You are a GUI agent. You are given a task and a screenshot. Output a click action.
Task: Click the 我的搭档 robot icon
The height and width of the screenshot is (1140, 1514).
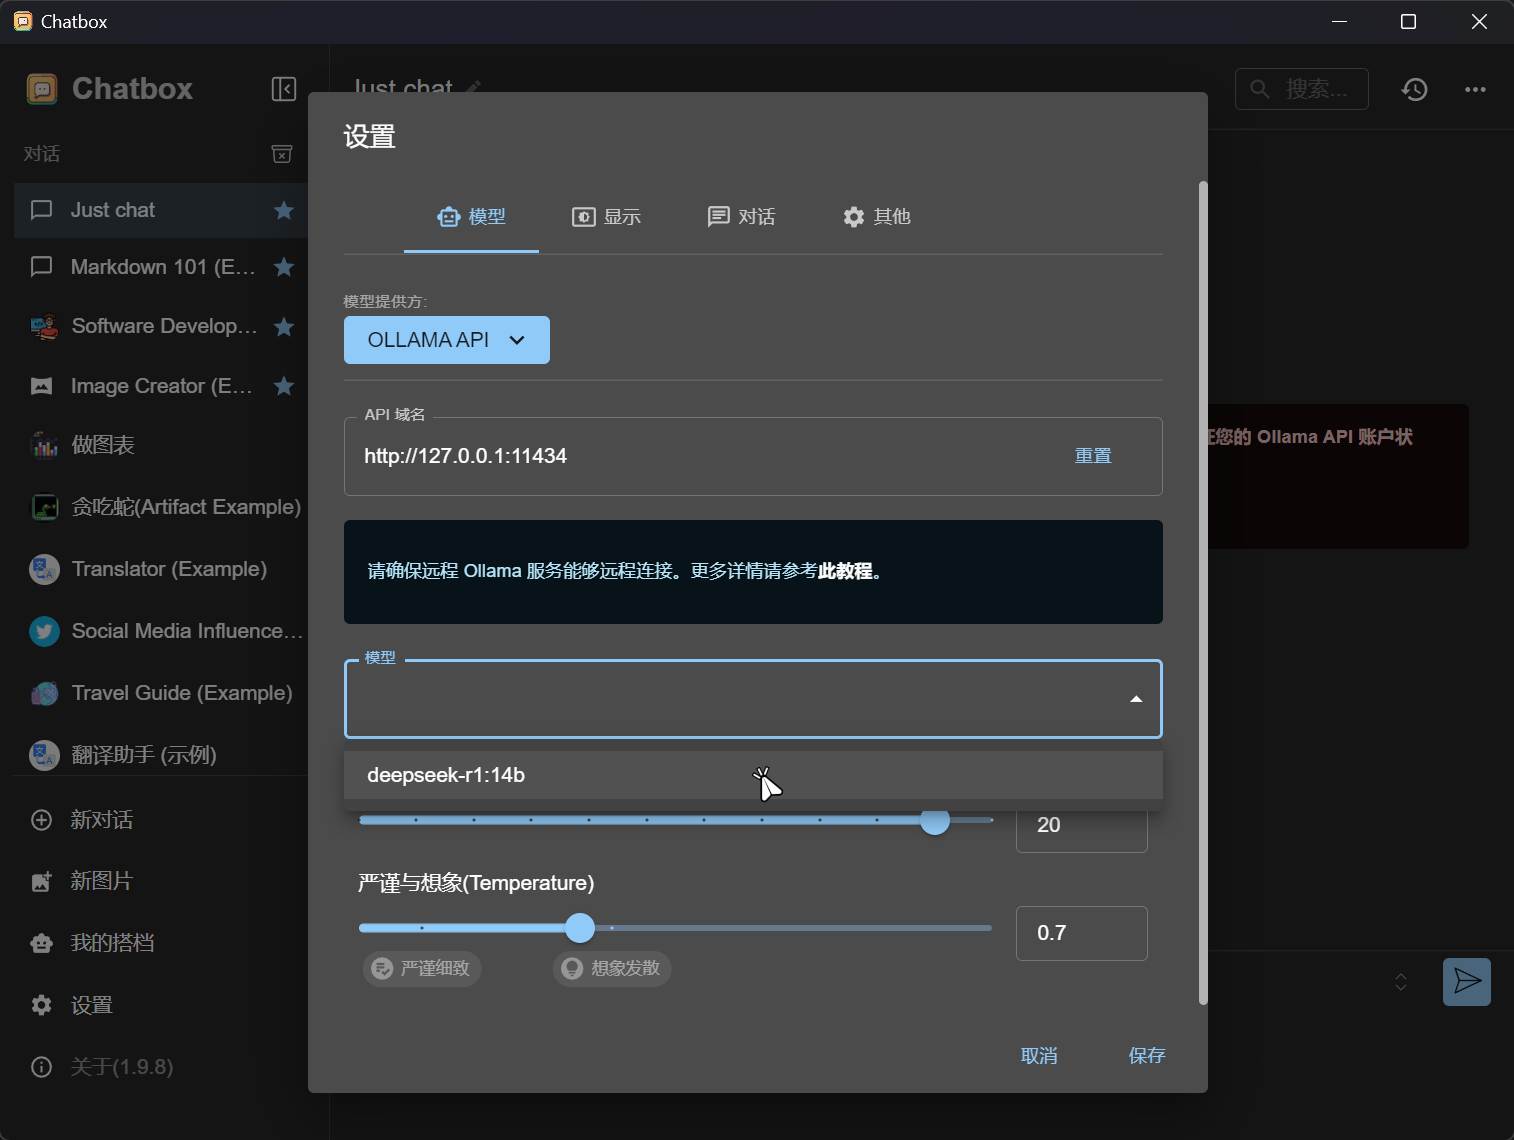[41, 943]
